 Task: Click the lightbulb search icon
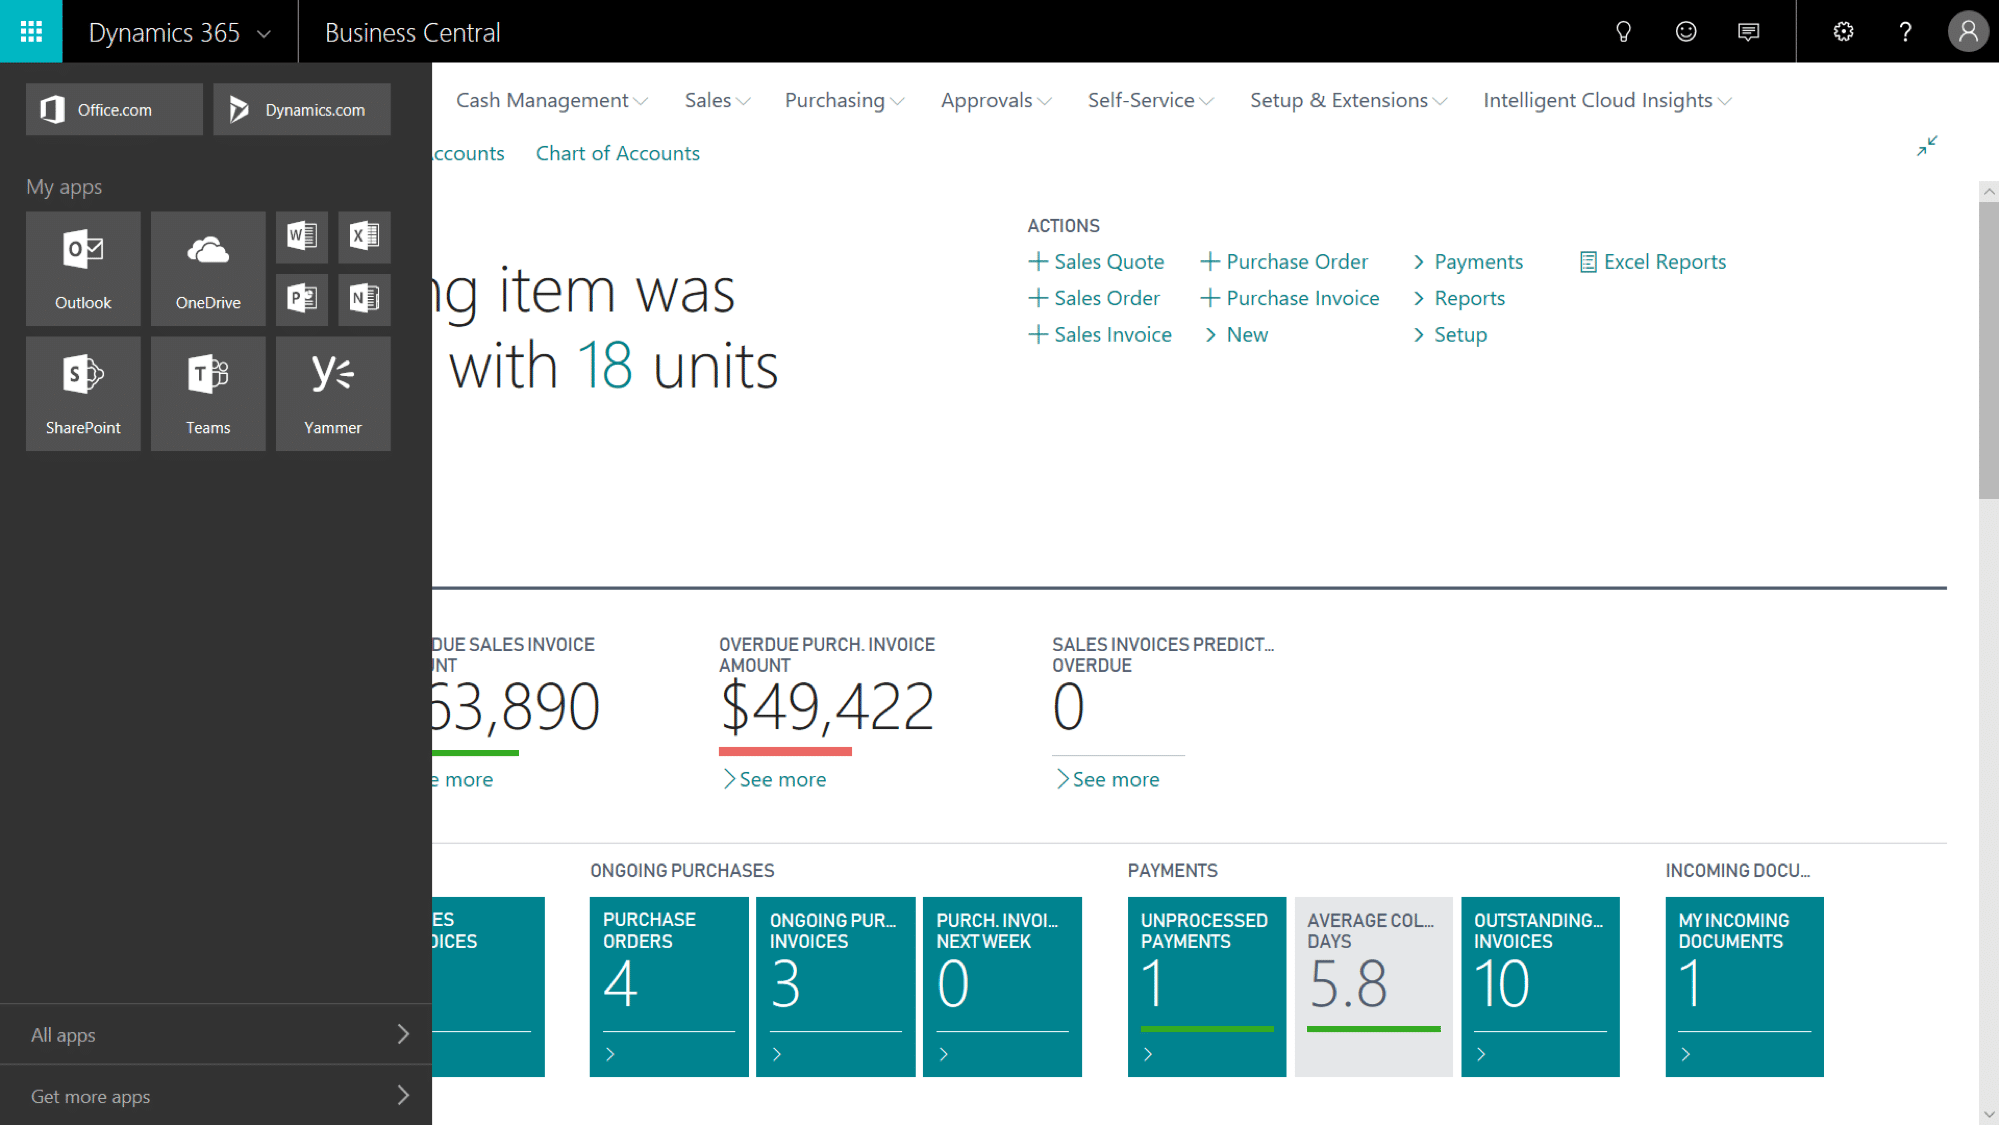1623,31
